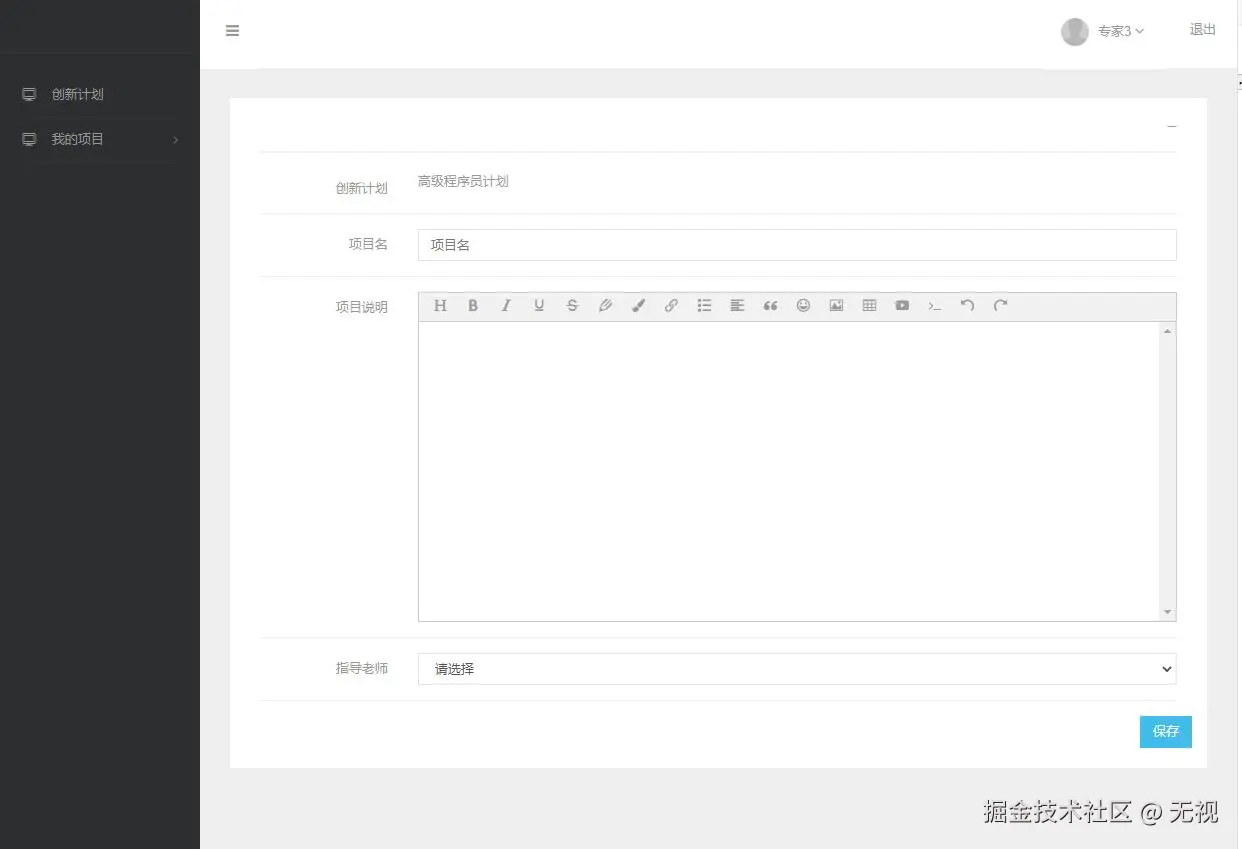This screenshot has height=849, width=1242.
Task: Click the 指导老师 field label
Action: point(361,668)
